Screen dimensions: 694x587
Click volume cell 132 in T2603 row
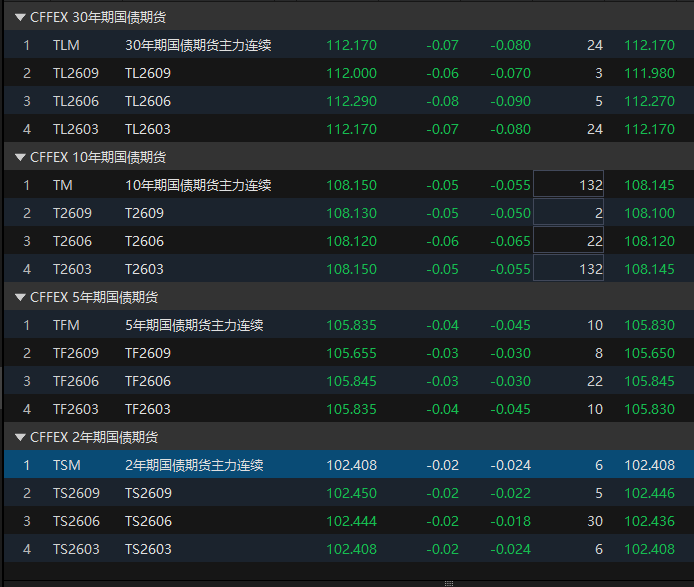pyautogui.click(x=568, y=268)
